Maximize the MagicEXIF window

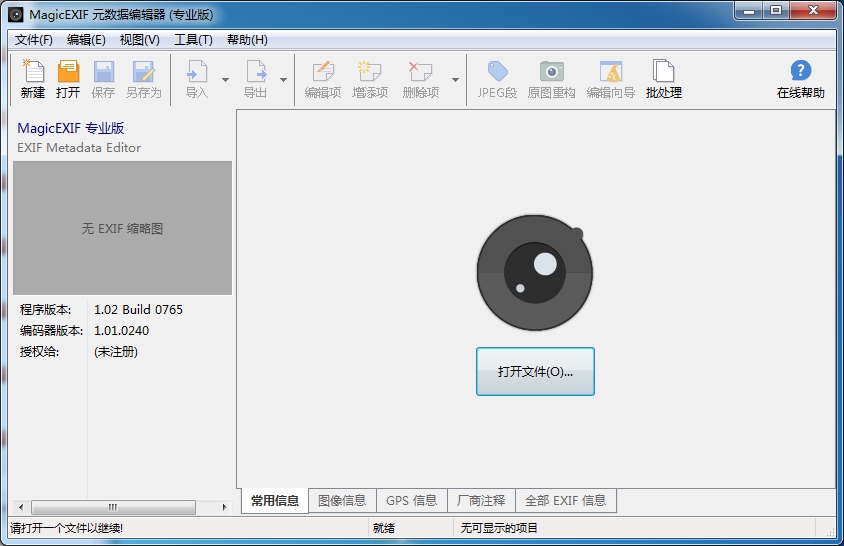[776, 10]
